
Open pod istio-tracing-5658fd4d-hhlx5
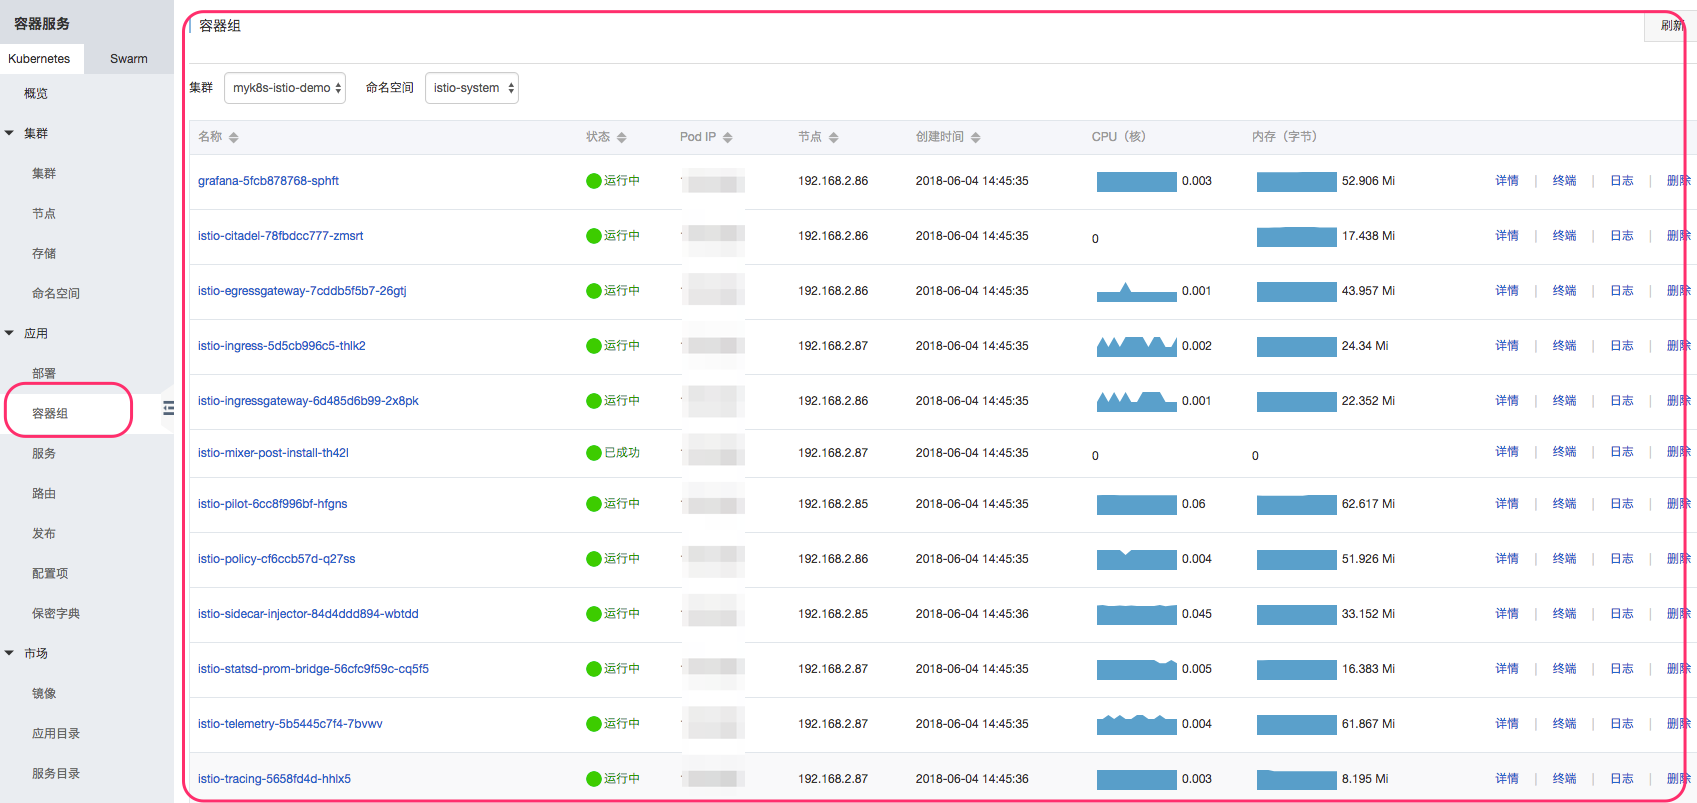coord(274,779)
